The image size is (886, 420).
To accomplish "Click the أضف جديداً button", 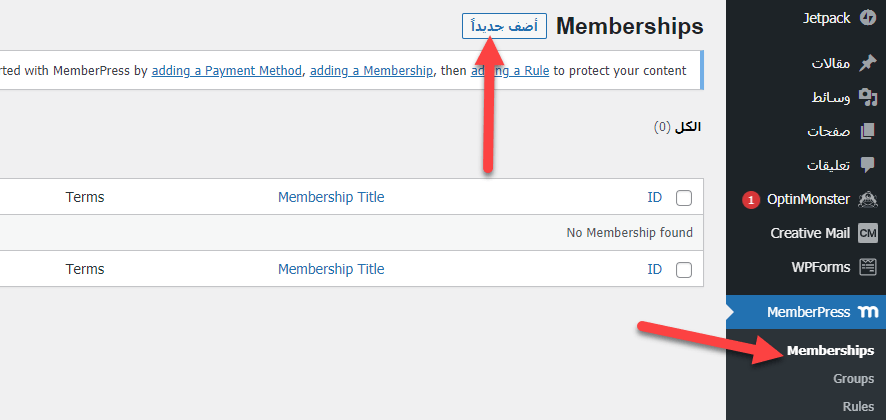I will tap(504, 26).
